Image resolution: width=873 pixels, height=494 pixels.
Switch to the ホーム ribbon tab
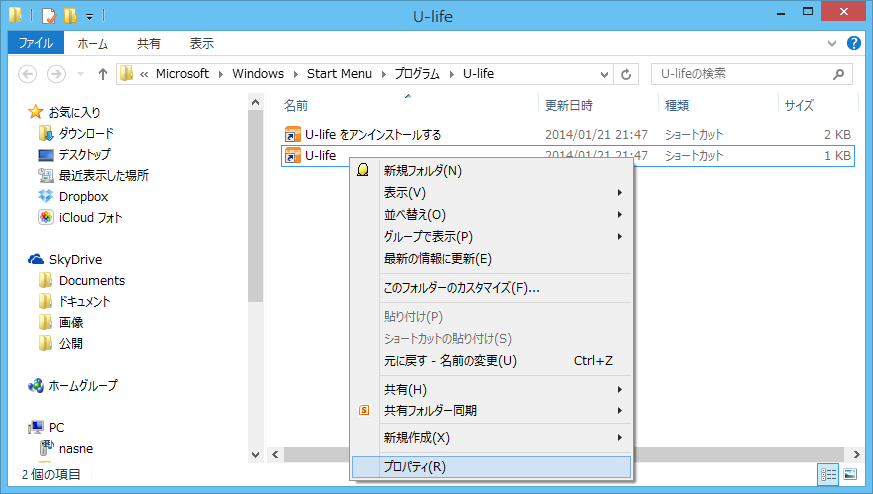click(92, 43)
